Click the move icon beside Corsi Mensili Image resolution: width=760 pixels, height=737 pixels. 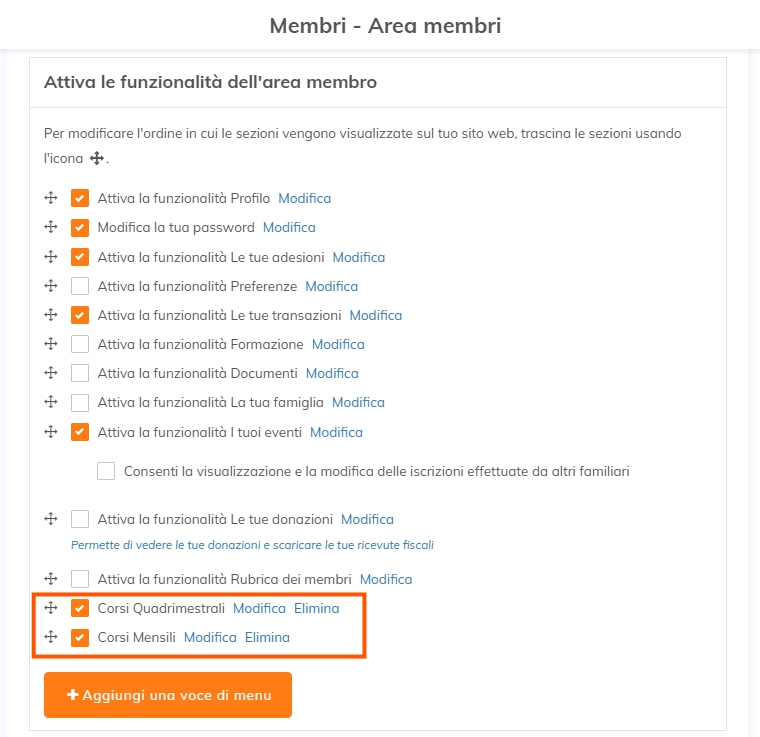click(50, 637)
